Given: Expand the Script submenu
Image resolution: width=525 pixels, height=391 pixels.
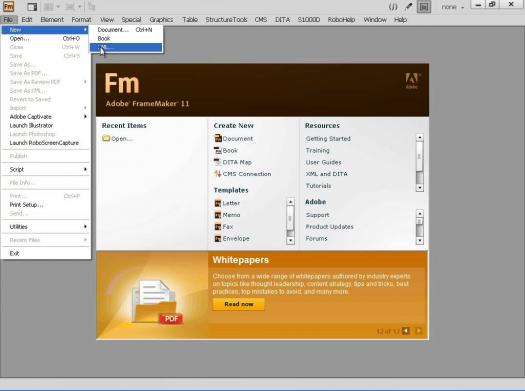Looking at the screenshot, I should click(x=46, y=169).
